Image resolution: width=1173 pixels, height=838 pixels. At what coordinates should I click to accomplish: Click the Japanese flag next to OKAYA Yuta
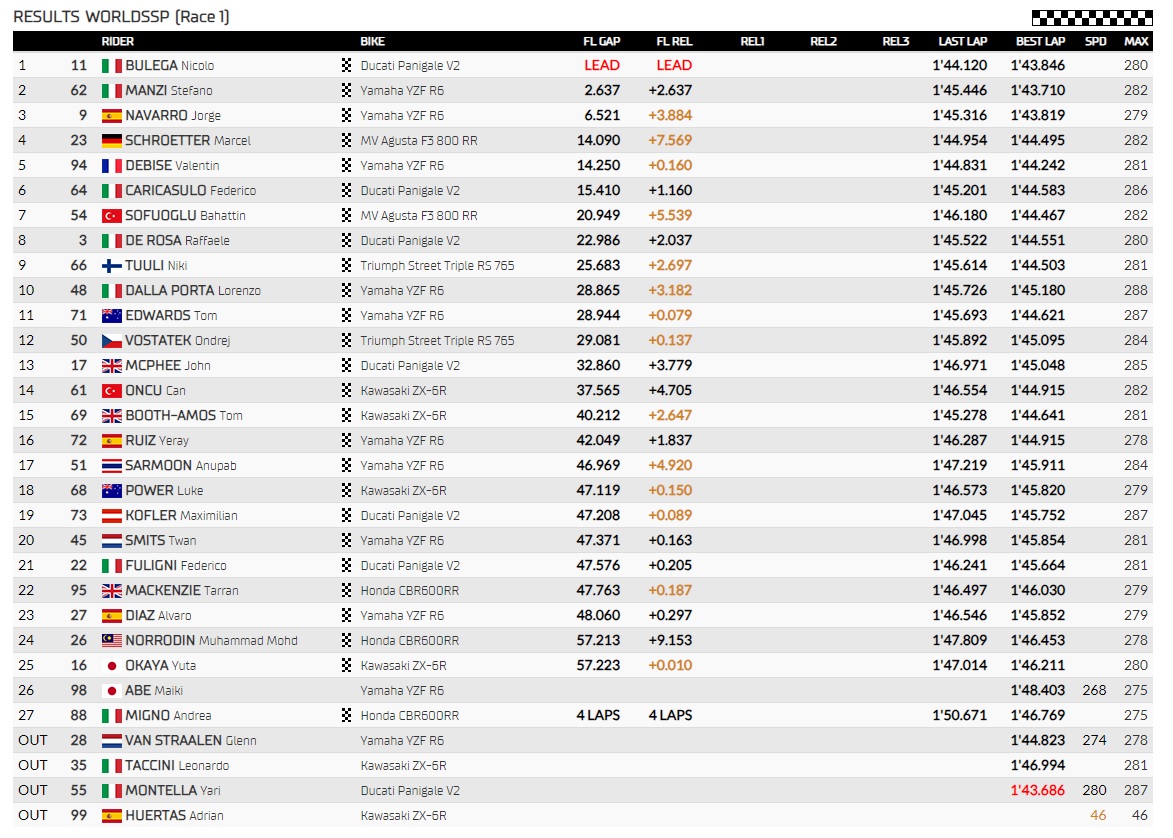click(111, 665)
